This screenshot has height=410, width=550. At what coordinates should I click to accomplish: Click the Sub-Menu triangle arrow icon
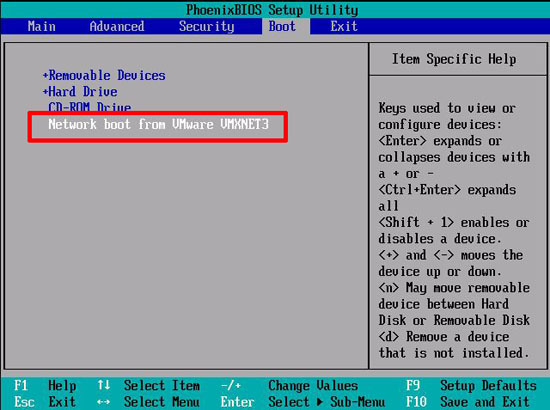point(320,402)
